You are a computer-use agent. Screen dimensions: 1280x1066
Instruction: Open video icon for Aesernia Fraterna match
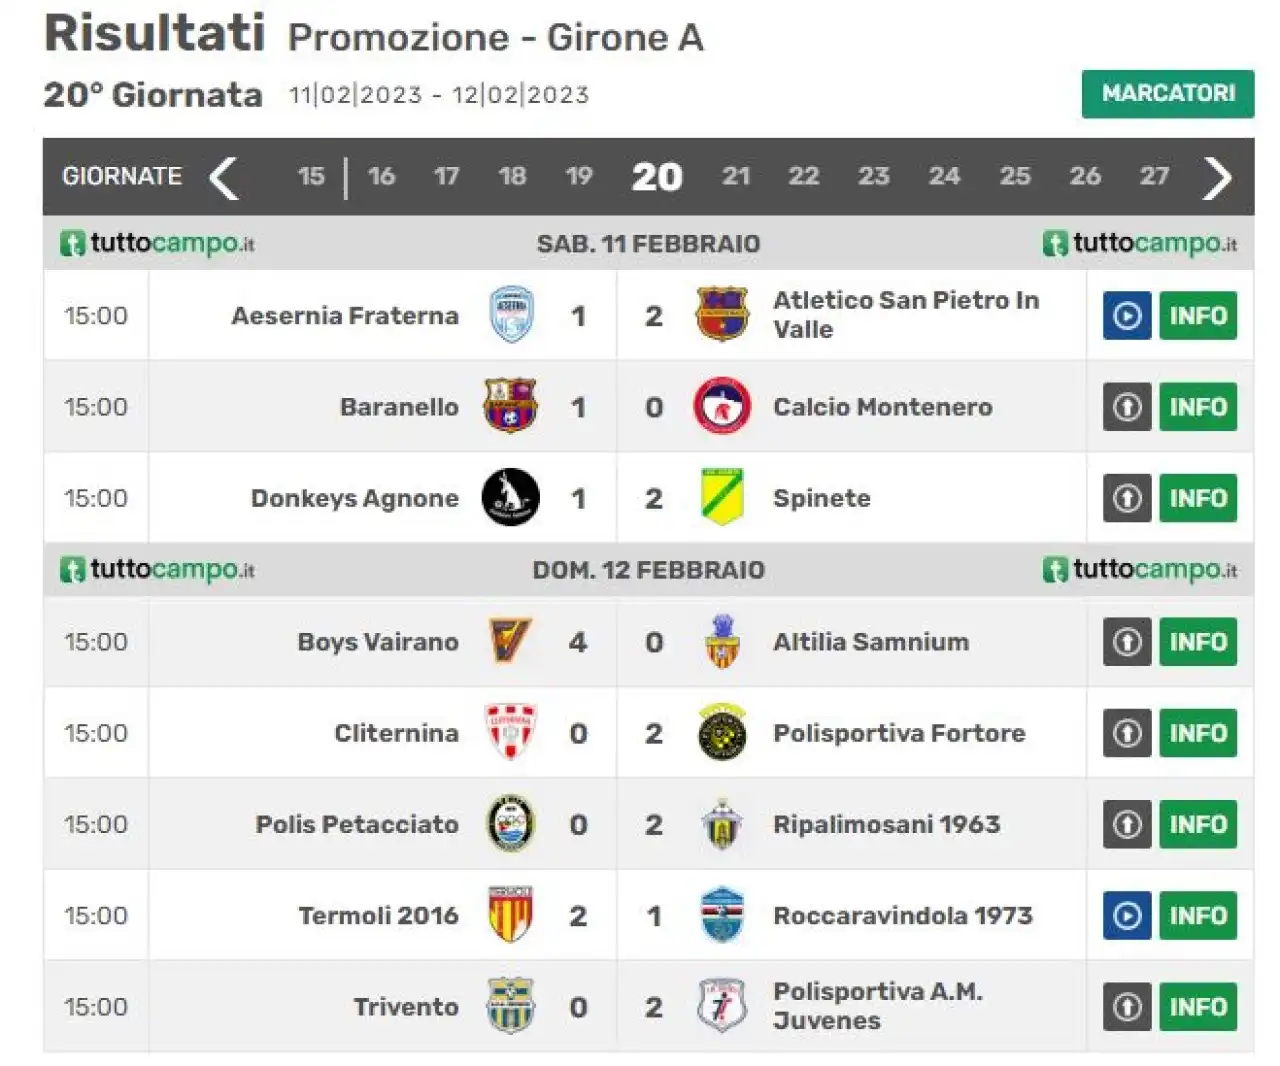pos(1127,316)
